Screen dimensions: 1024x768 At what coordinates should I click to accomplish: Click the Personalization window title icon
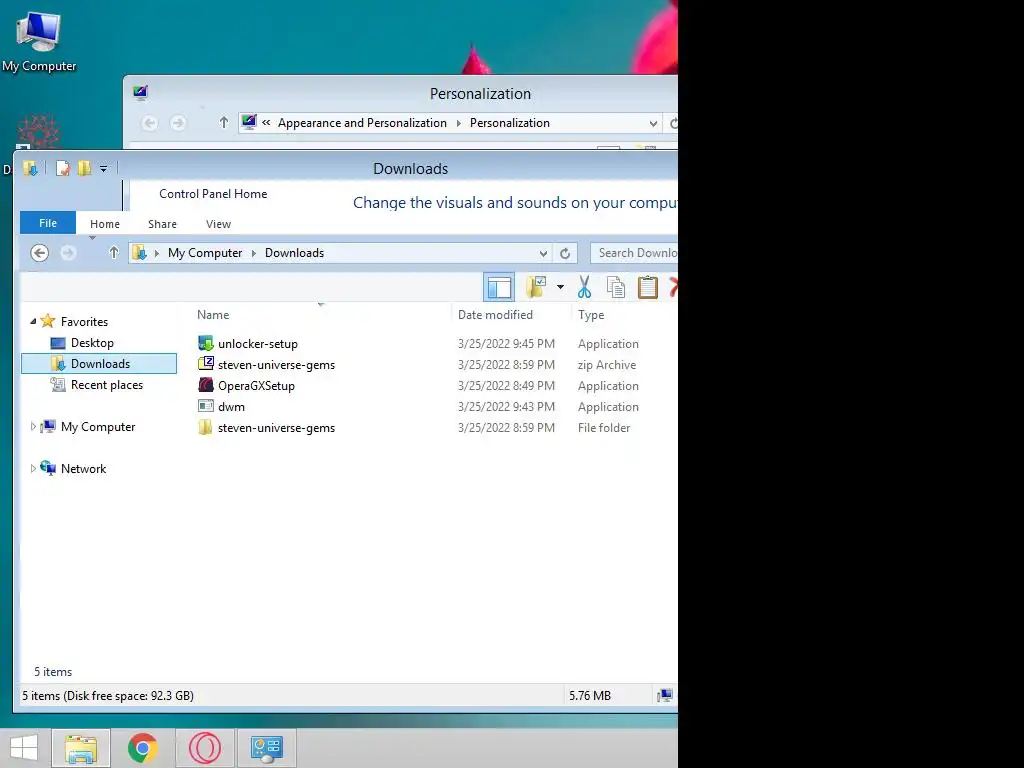point(140,93)
